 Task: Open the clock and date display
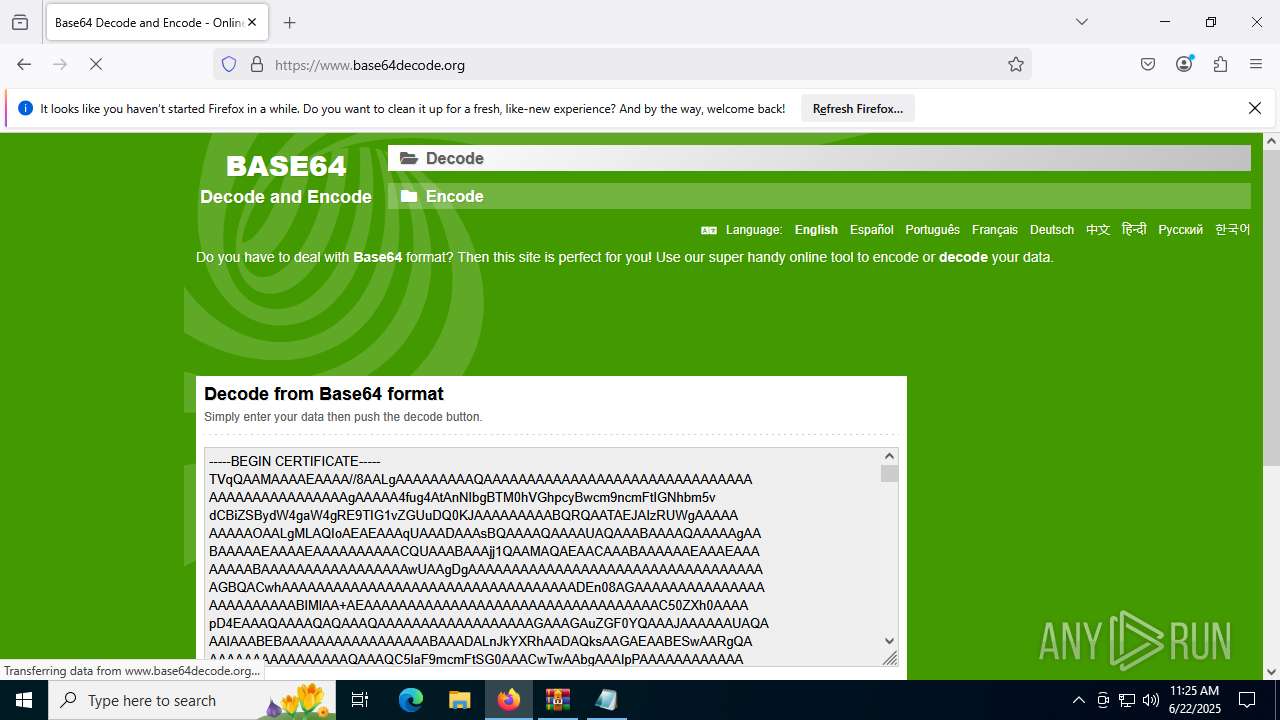click(1194, 700)
